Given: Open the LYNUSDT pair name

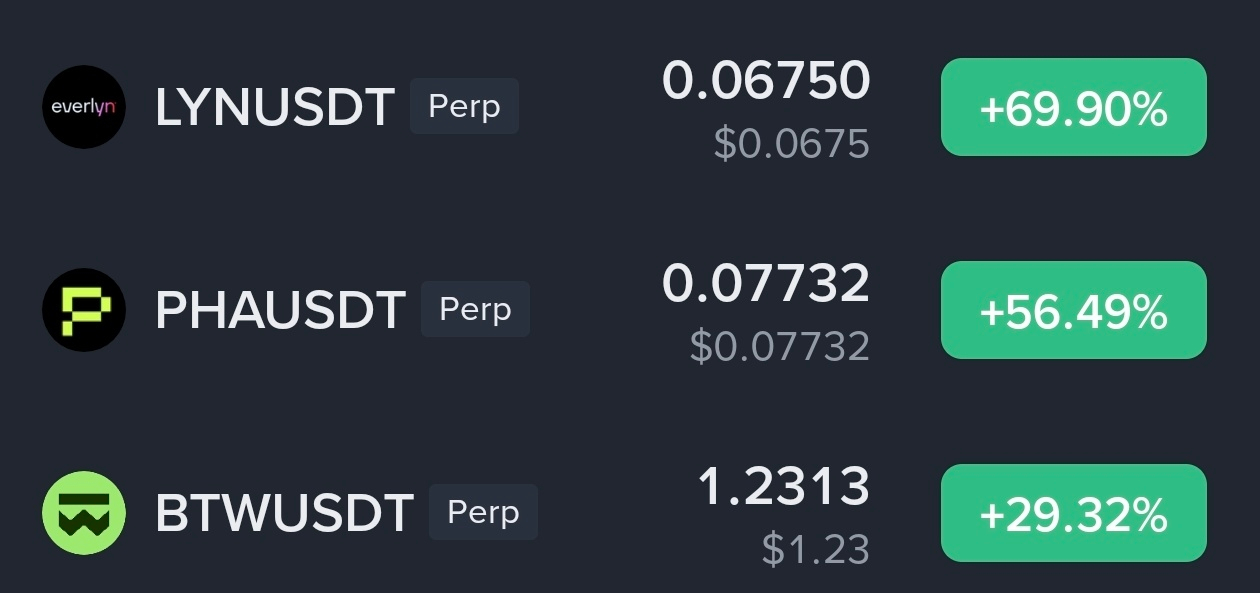Looking at the screenshot, I should click(275, 107).
